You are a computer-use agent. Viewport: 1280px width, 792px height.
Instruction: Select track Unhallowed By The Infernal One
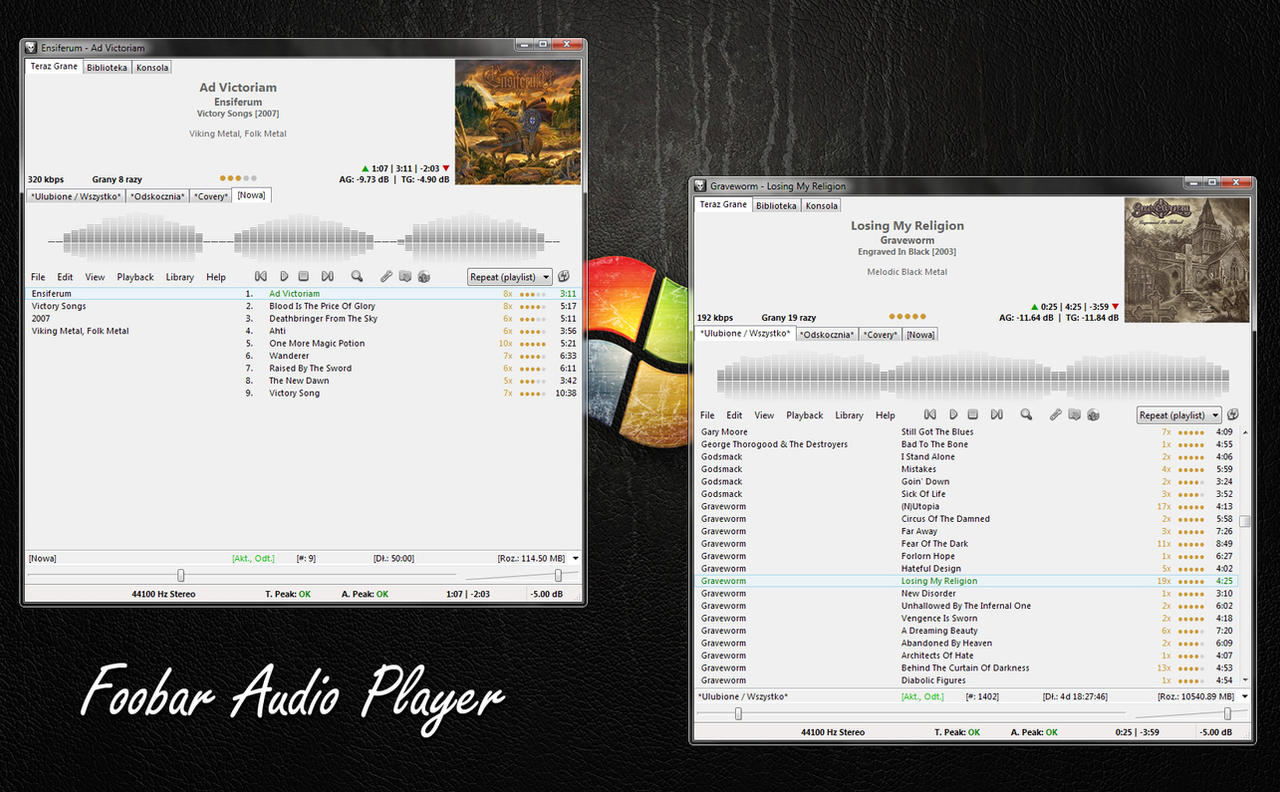click(x=967, y=606)
